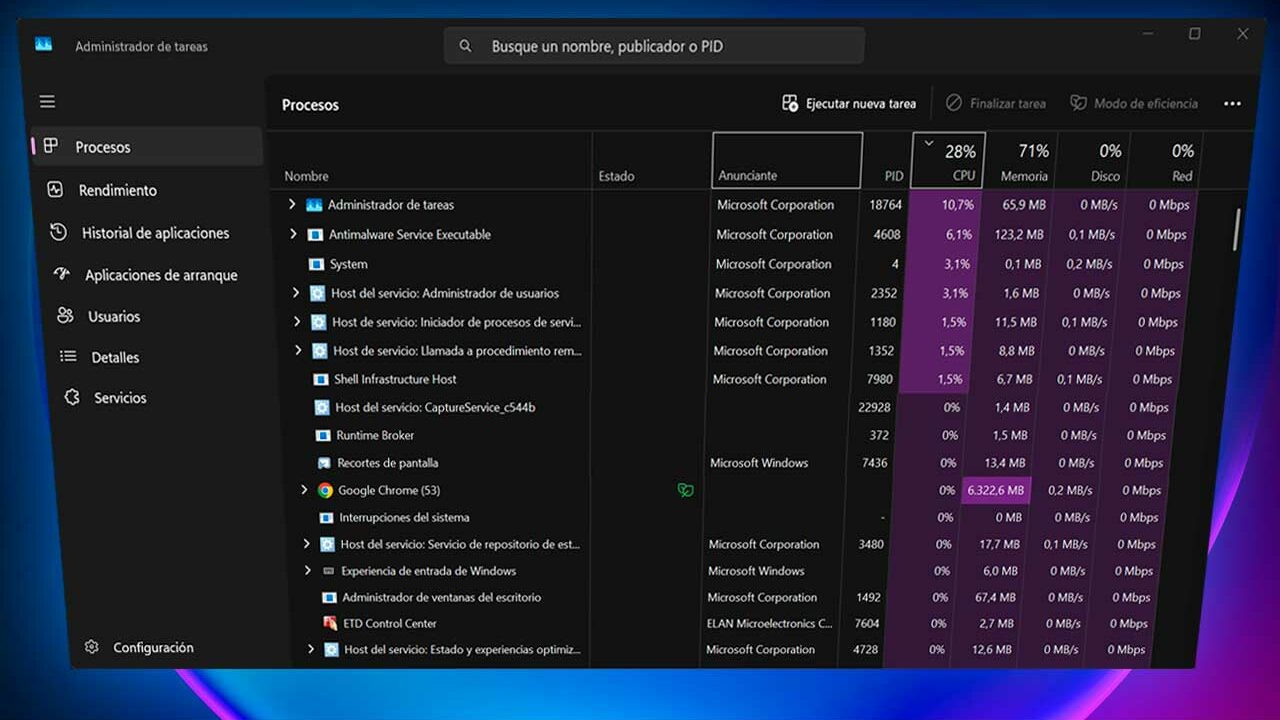
Task: Expand Llamada a procedimiento remoto host
Action: pyautogui.click(x=298, y=350)
